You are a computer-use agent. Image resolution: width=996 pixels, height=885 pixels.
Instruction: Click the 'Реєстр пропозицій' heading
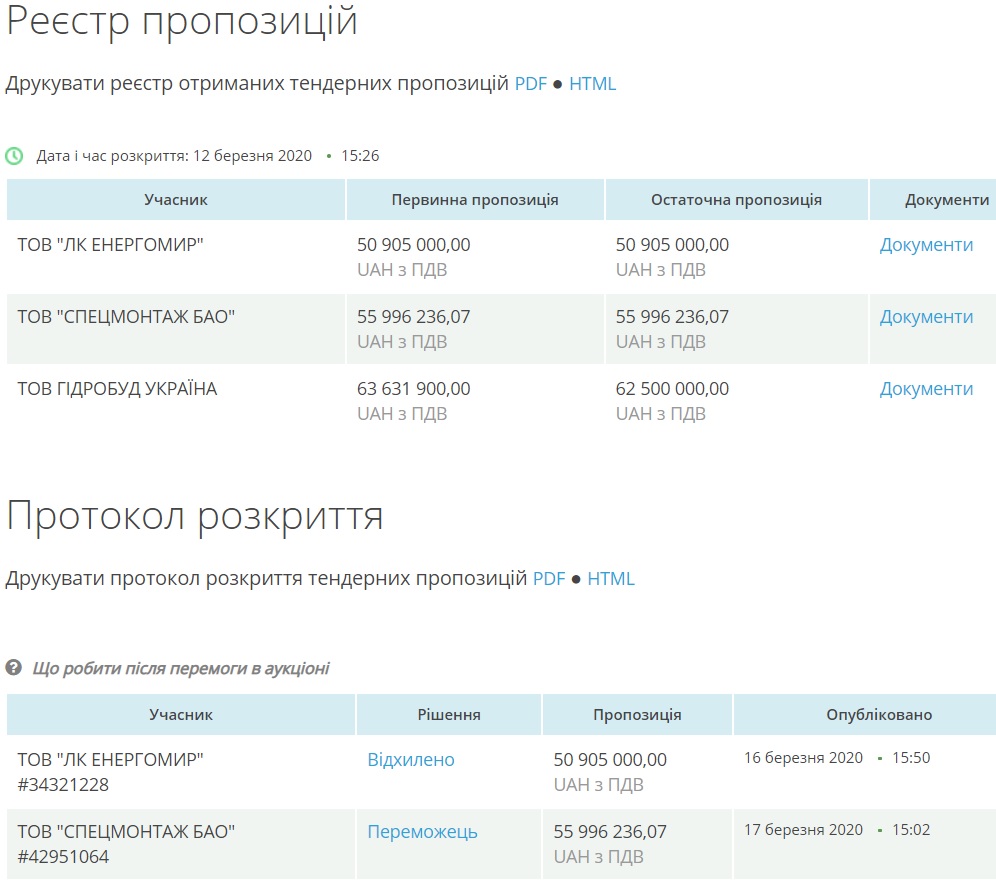coord(182,21)
